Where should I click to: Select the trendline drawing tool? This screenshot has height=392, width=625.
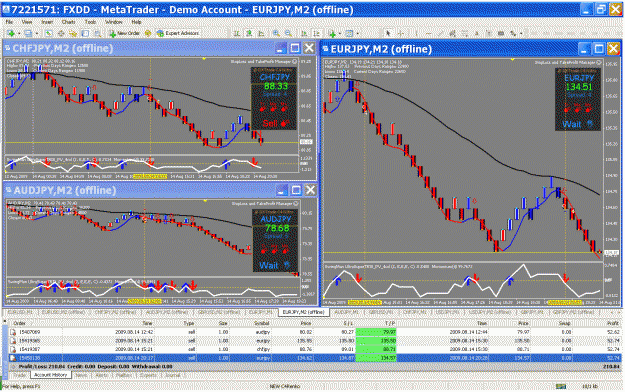pos(440,33)
